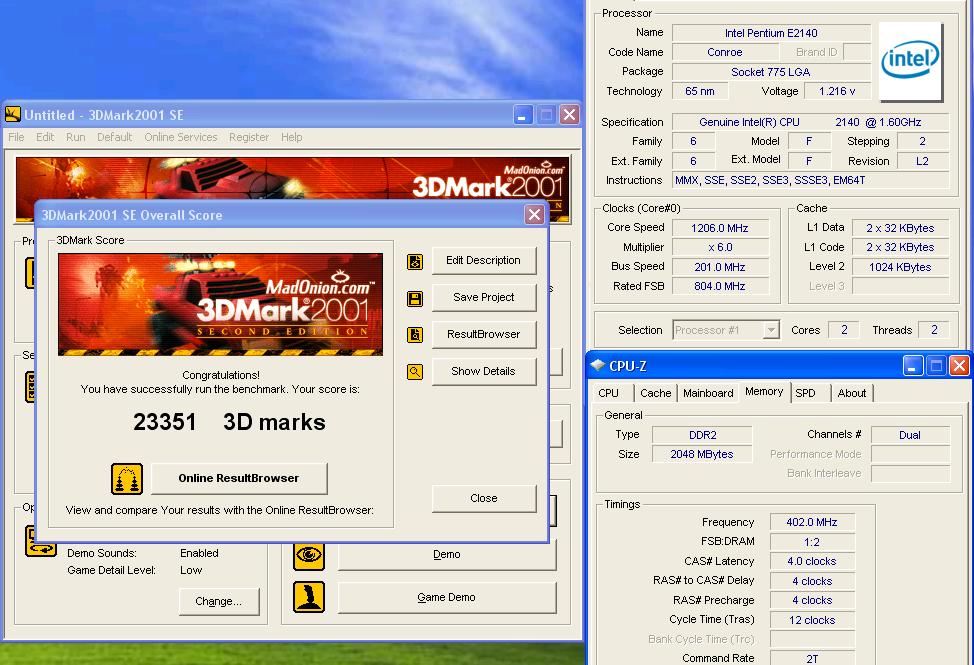Click the Enabled demo sounds value

coord(199,553)
